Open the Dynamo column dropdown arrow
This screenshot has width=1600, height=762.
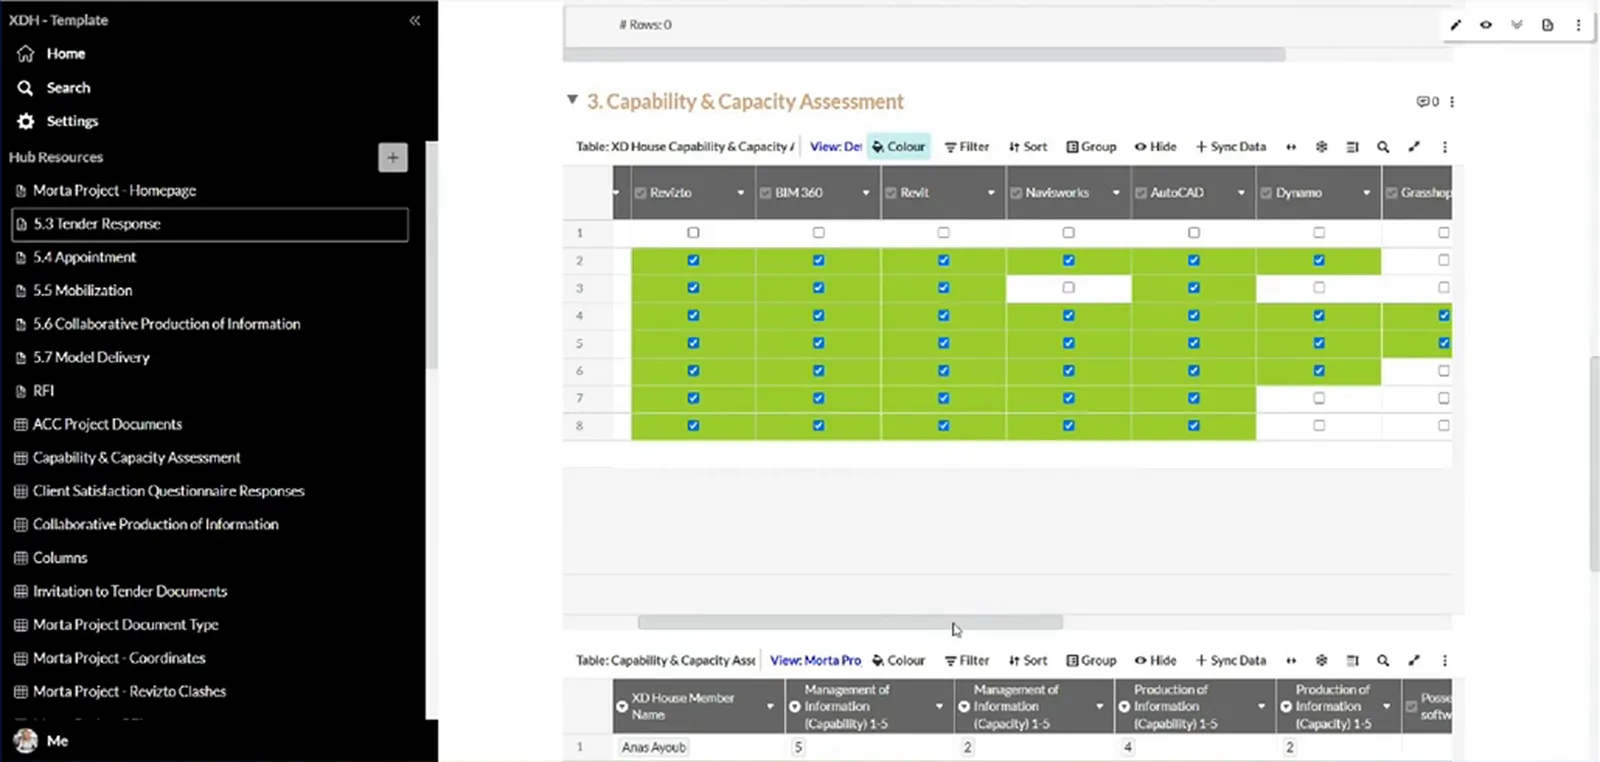point(1366,193)
